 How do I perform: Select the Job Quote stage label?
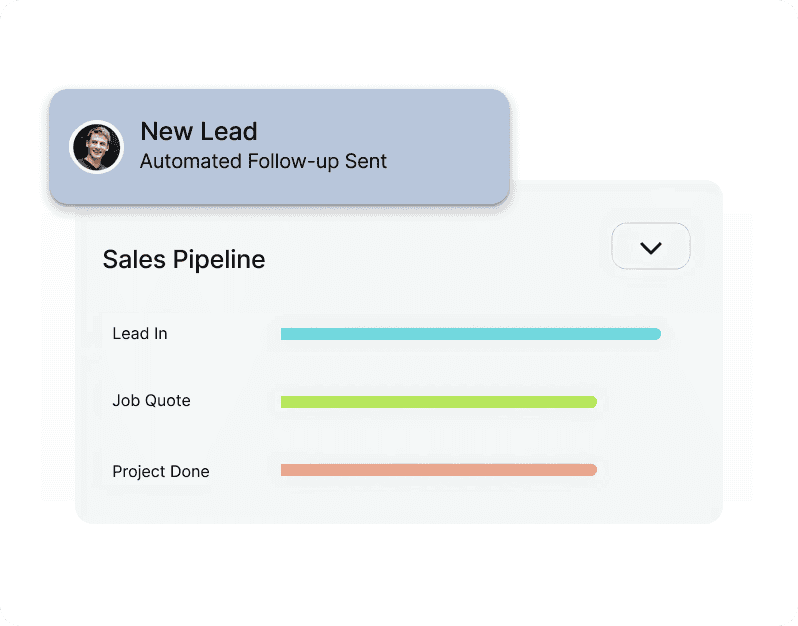click(151, 401)
